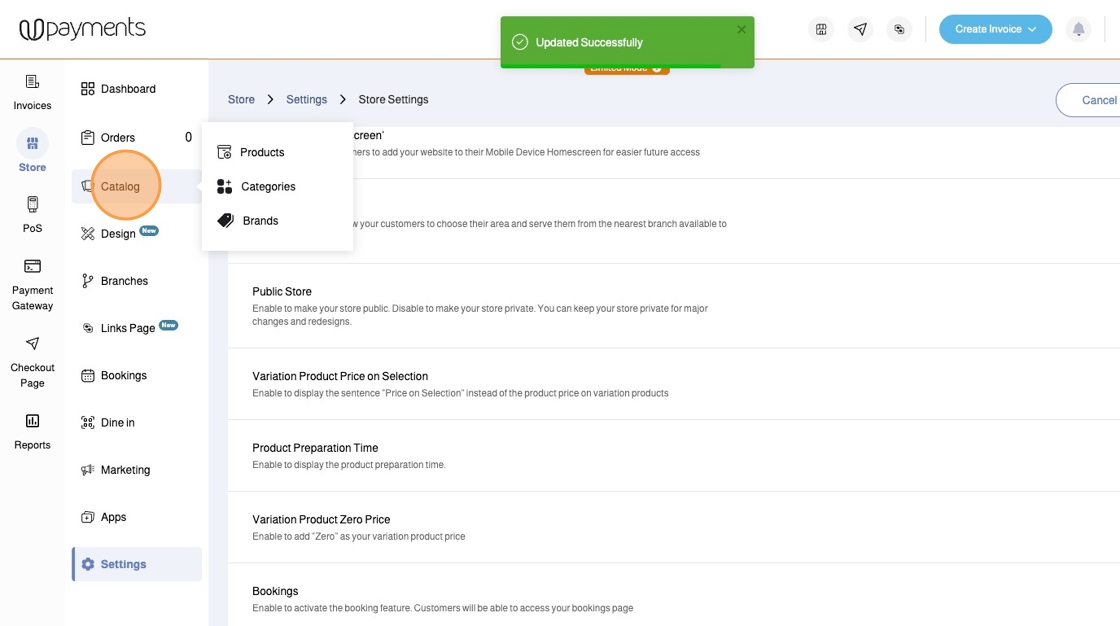The height and width of the screenshot is (626, 1120).
Task: Open Checkout Page section
Action: [32, 361]
